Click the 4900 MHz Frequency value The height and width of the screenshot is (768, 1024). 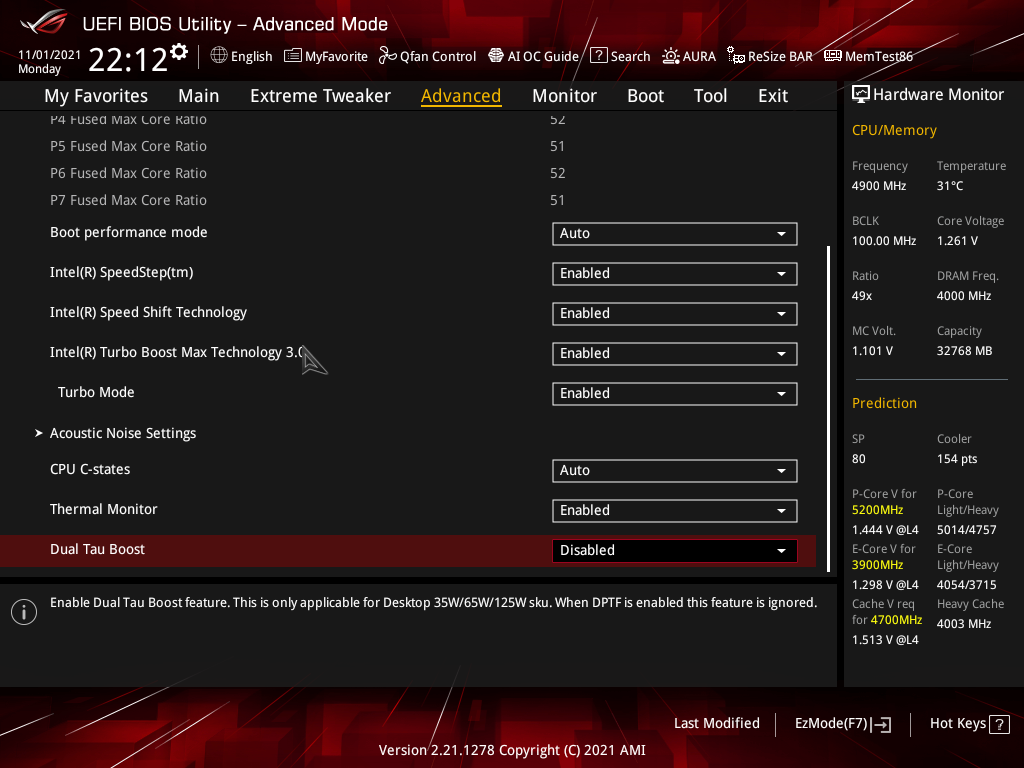tap(878, 186)
